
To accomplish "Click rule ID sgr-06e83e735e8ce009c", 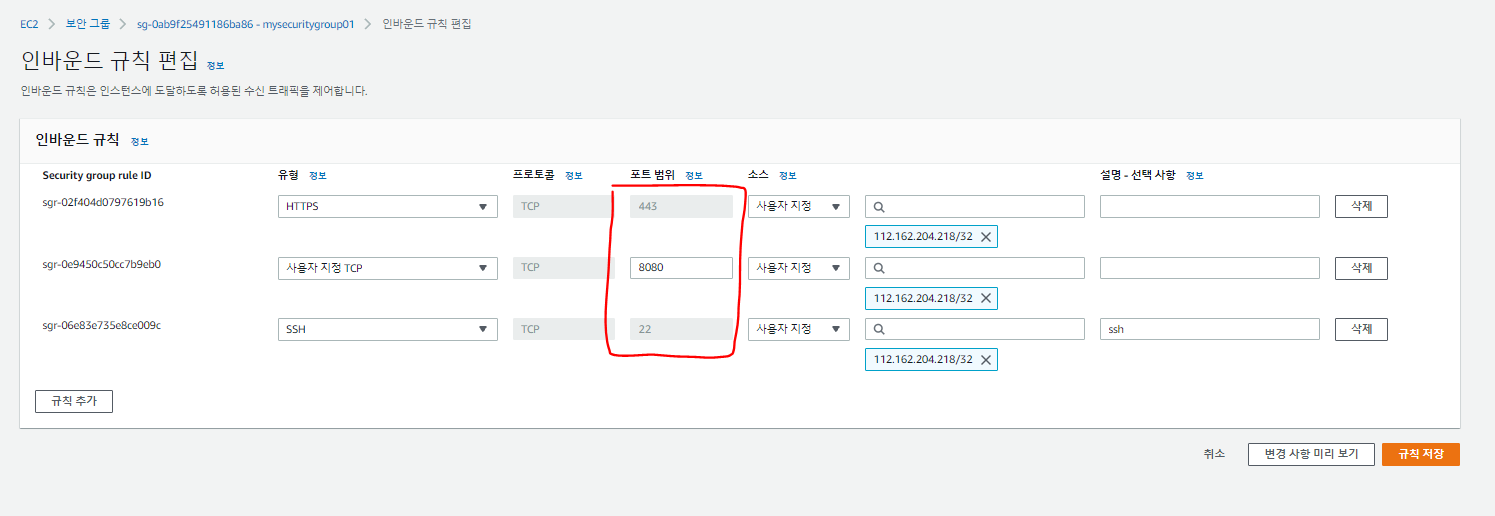I will coord(102,325).
